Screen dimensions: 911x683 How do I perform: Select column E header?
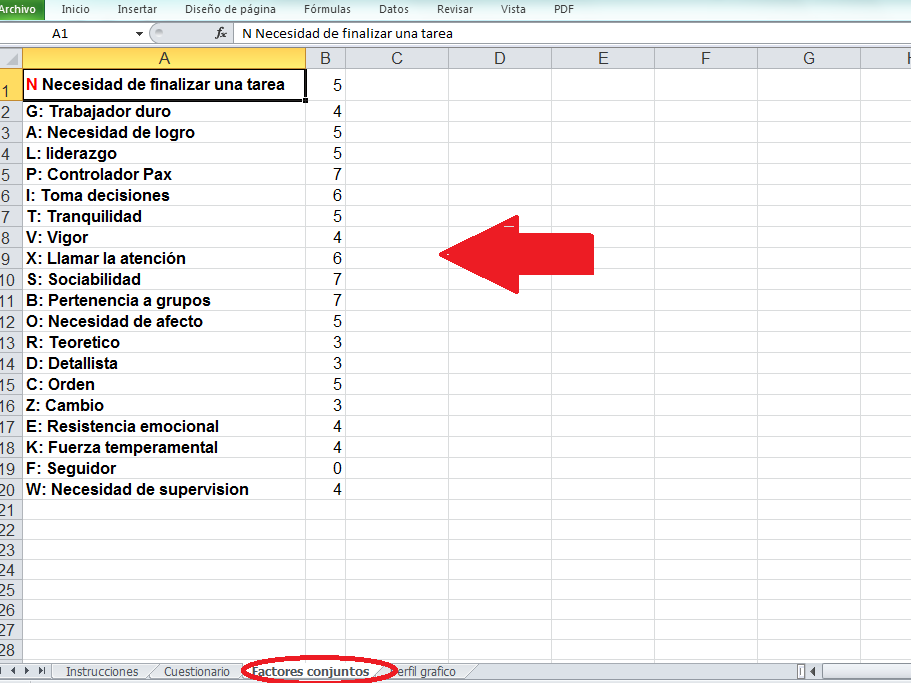[603, 58]
